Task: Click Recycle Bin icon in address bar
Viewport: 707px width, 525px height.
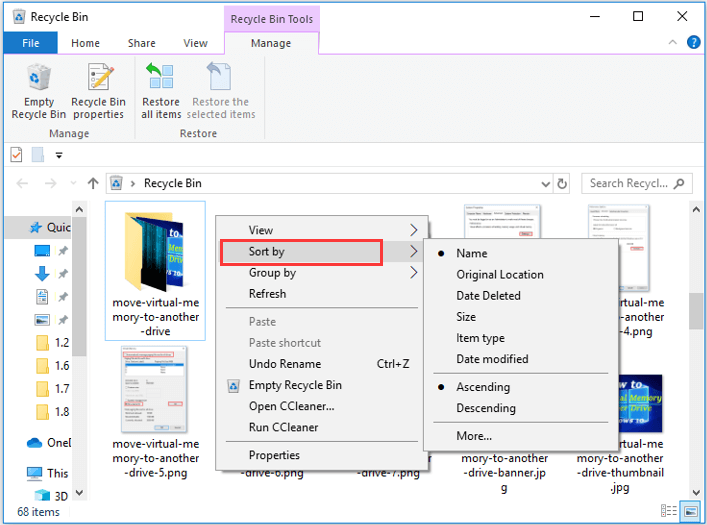Action: point(116,184)
